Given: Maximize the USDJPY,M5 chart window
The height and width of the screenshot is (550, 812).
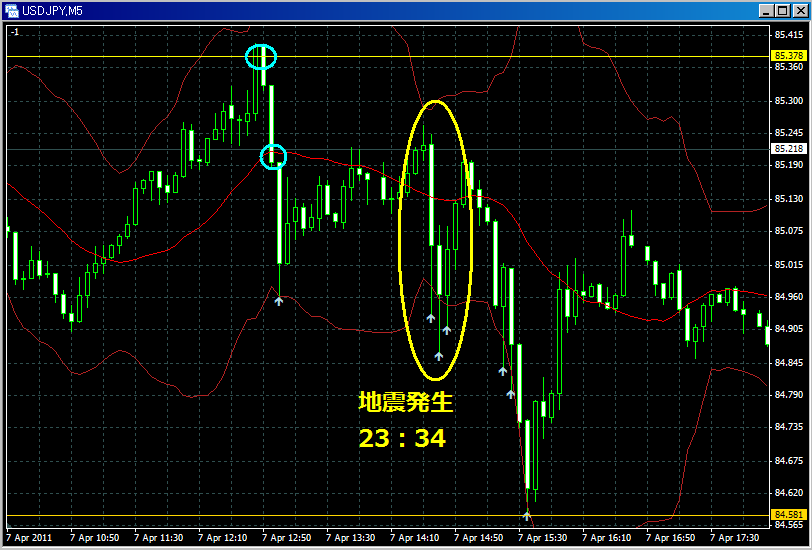Looking at the screenshot, I should [782, 10].
